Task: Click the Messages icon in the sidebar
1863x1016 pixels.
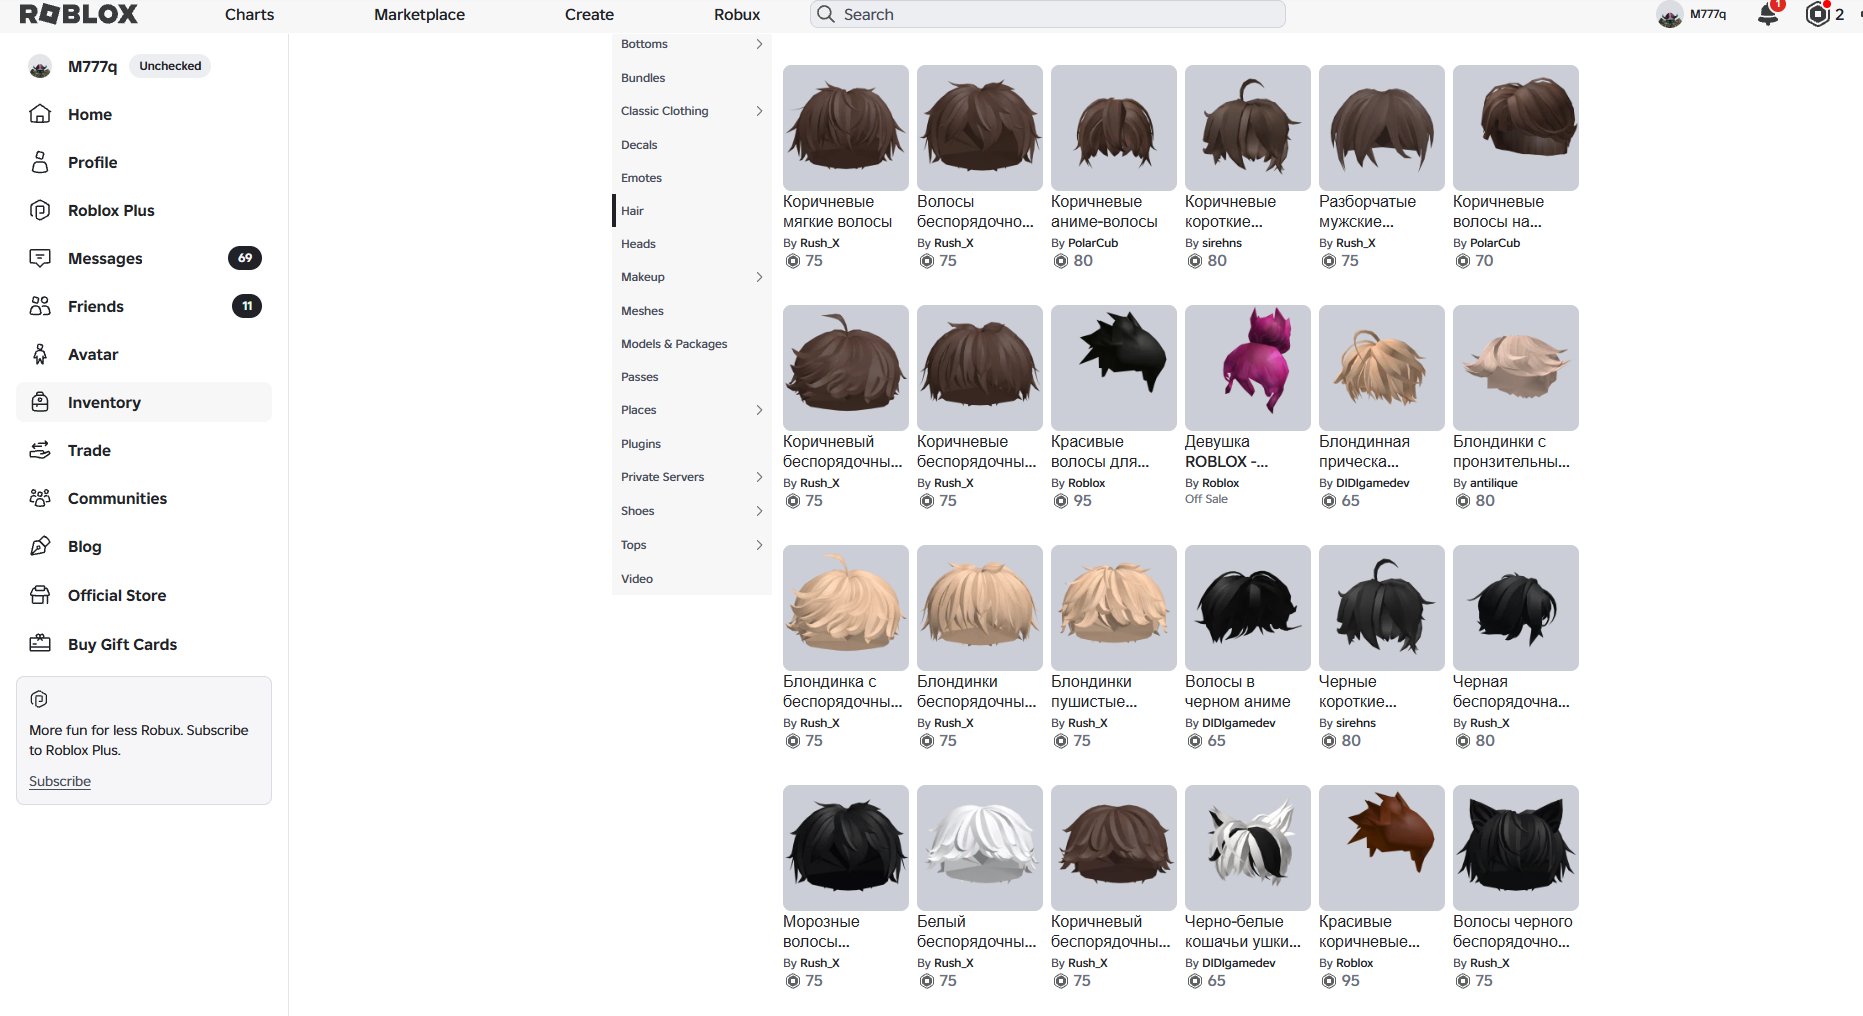Action: [x=40, y=258]
